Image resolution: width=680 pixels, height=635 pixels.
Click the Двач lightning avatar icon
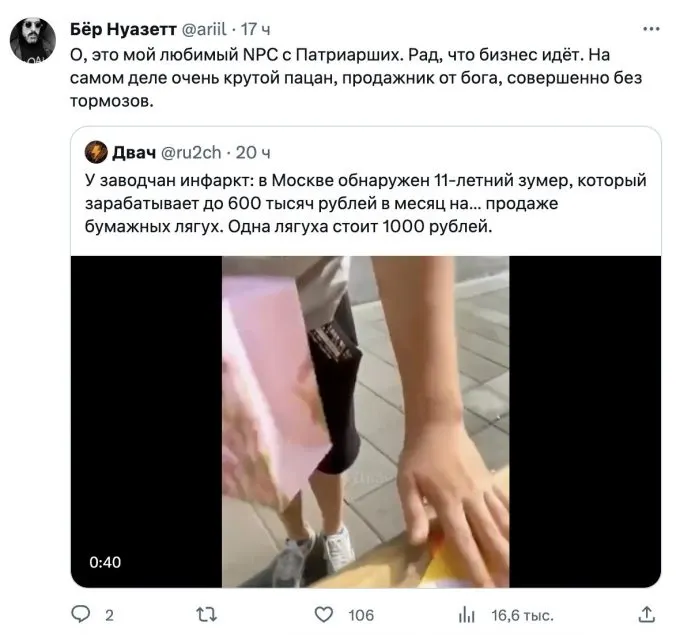point(96,152)
